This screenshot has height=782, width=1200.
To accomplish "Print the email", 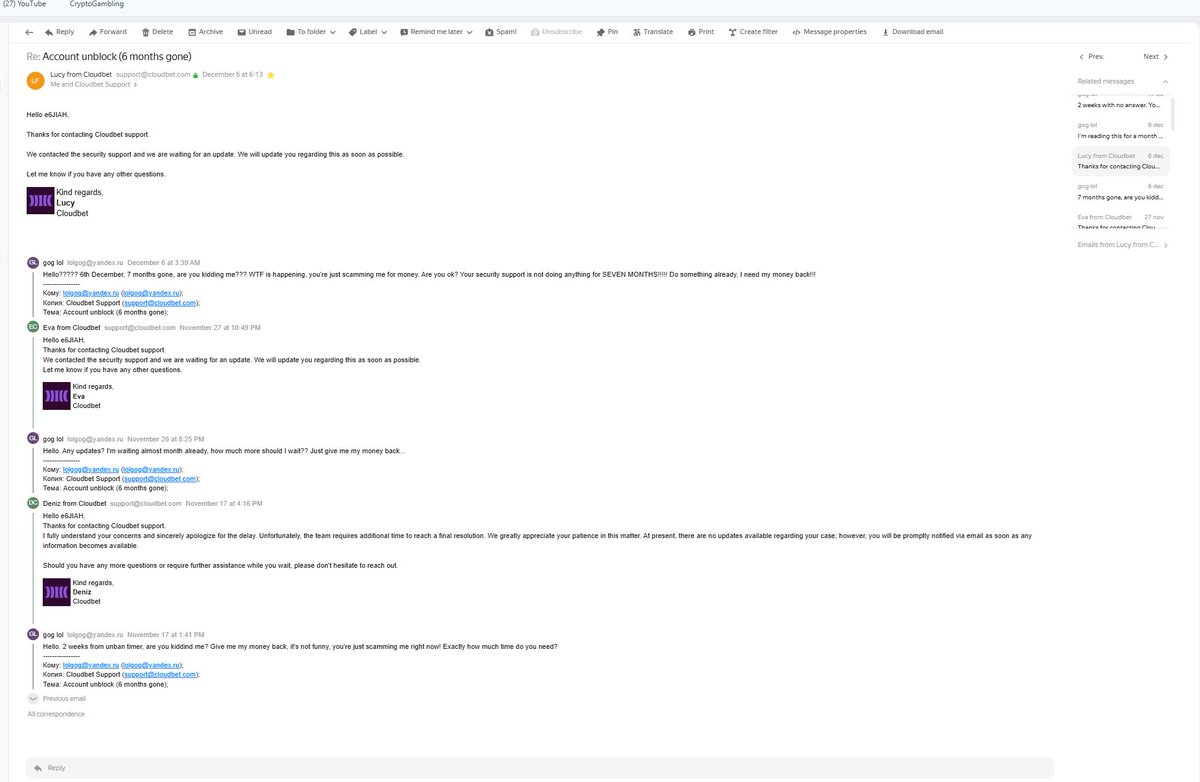I will point(700,32).
